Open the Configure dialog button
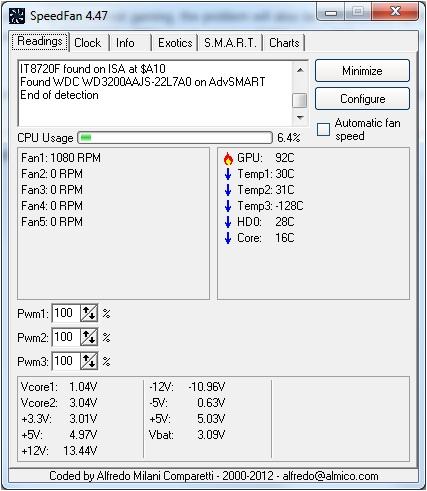 pyautogui.click(x=362, y=99)
